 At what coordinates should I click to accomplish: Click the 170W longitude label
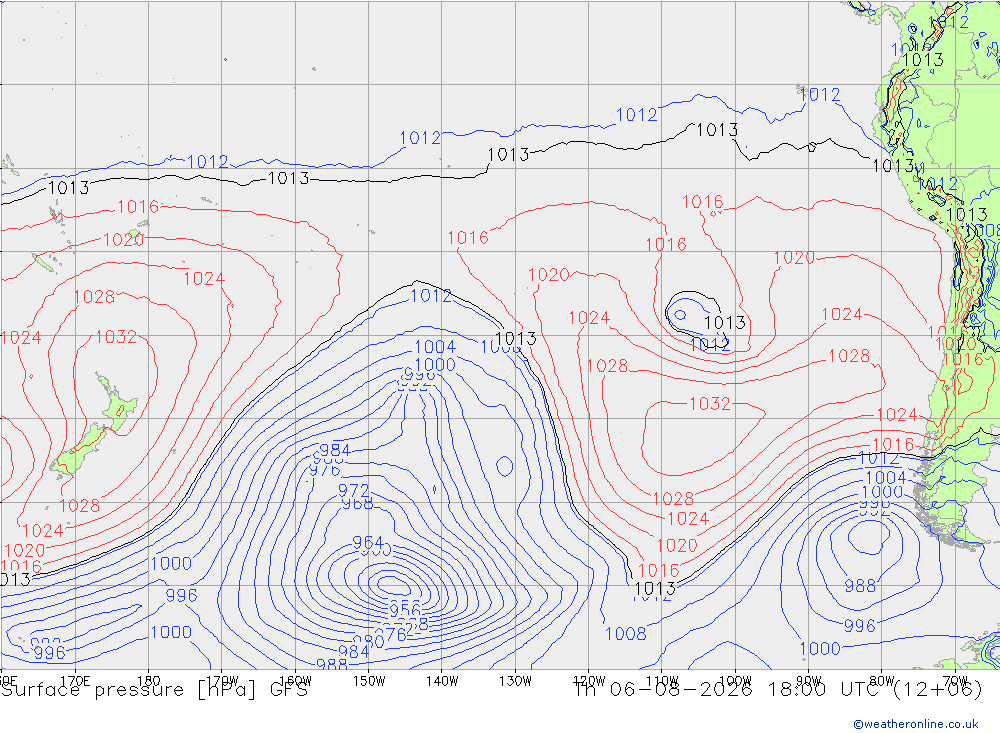pos(222,681)
